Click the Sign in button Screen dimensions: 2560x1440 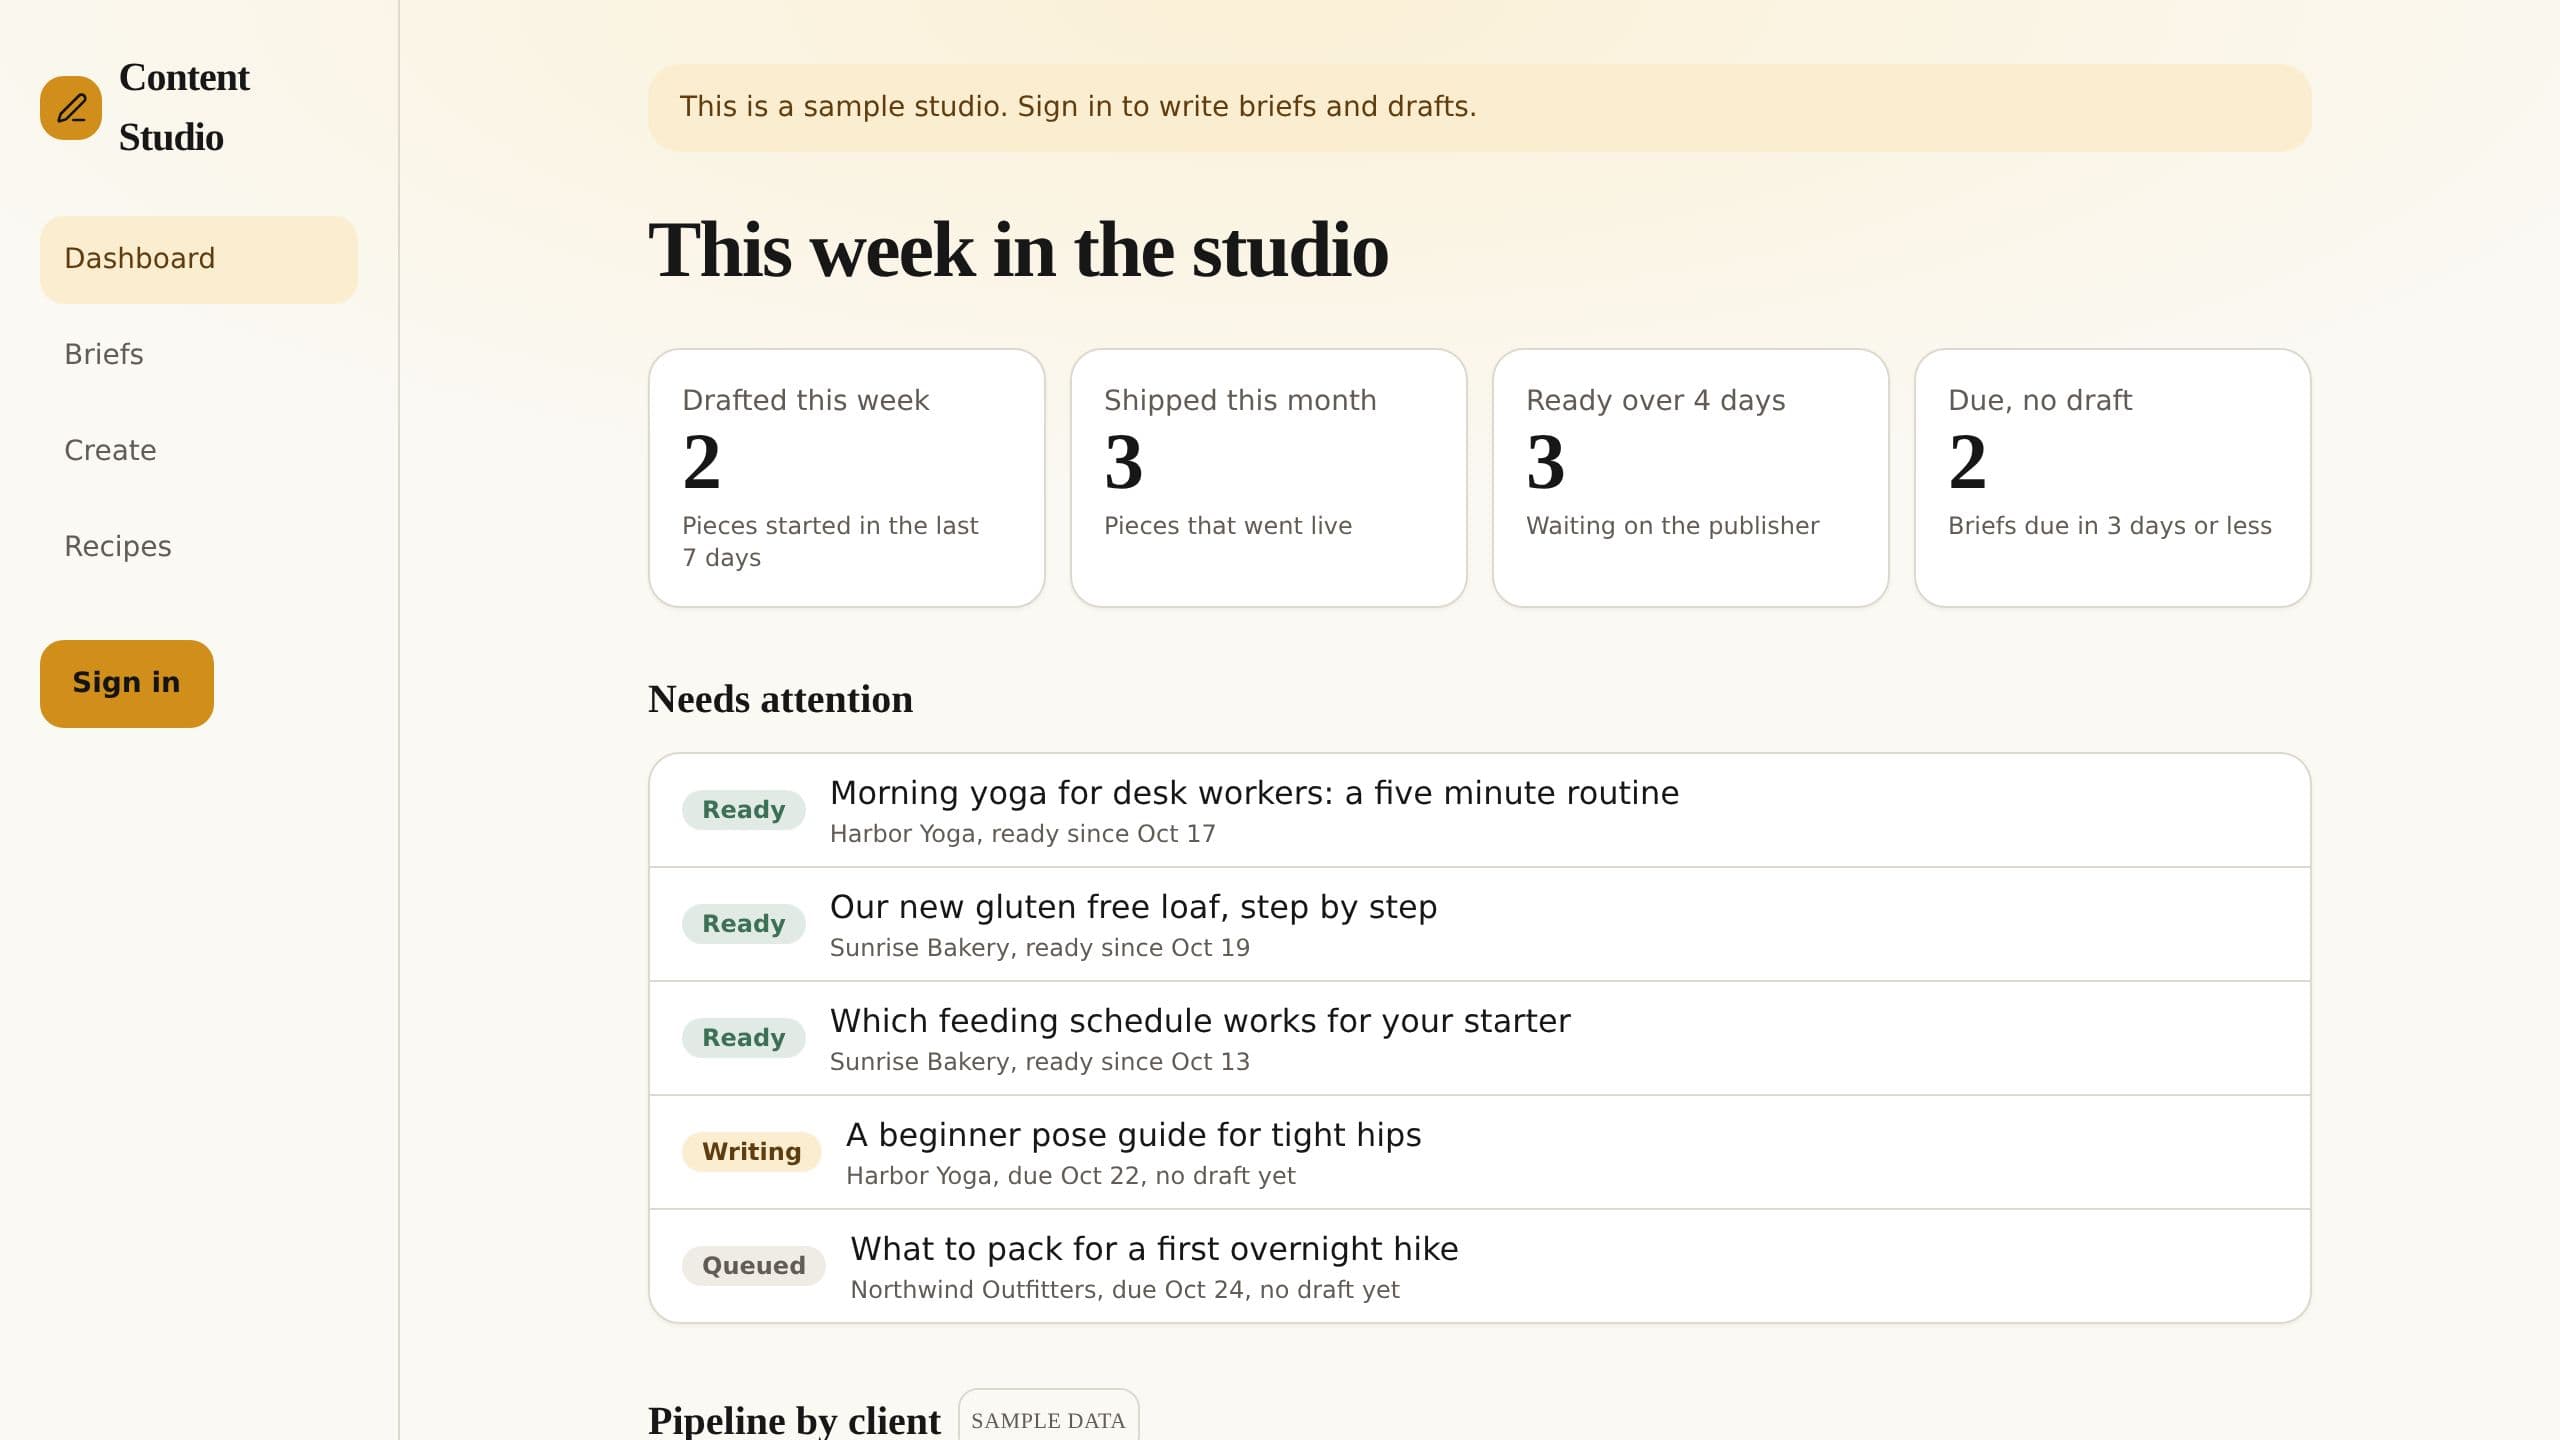tap(127, 683)
